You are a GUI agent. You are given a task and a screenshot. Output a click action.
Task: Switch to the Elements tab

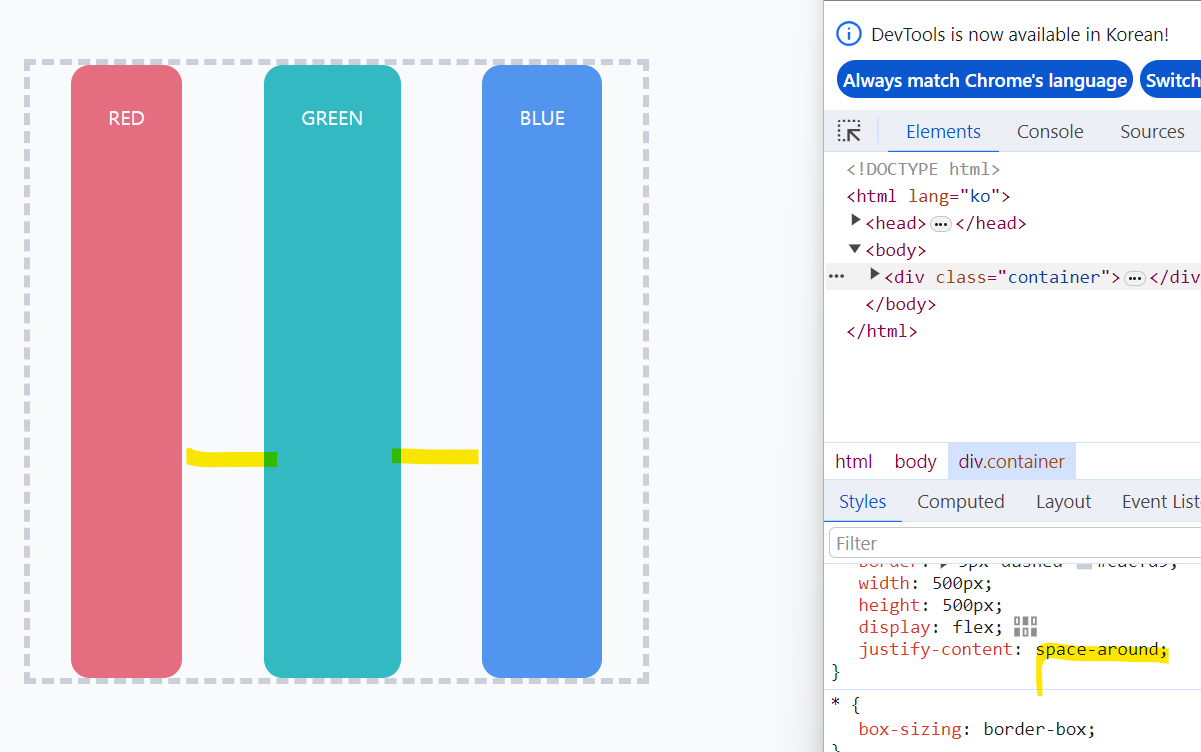[943, 131]
